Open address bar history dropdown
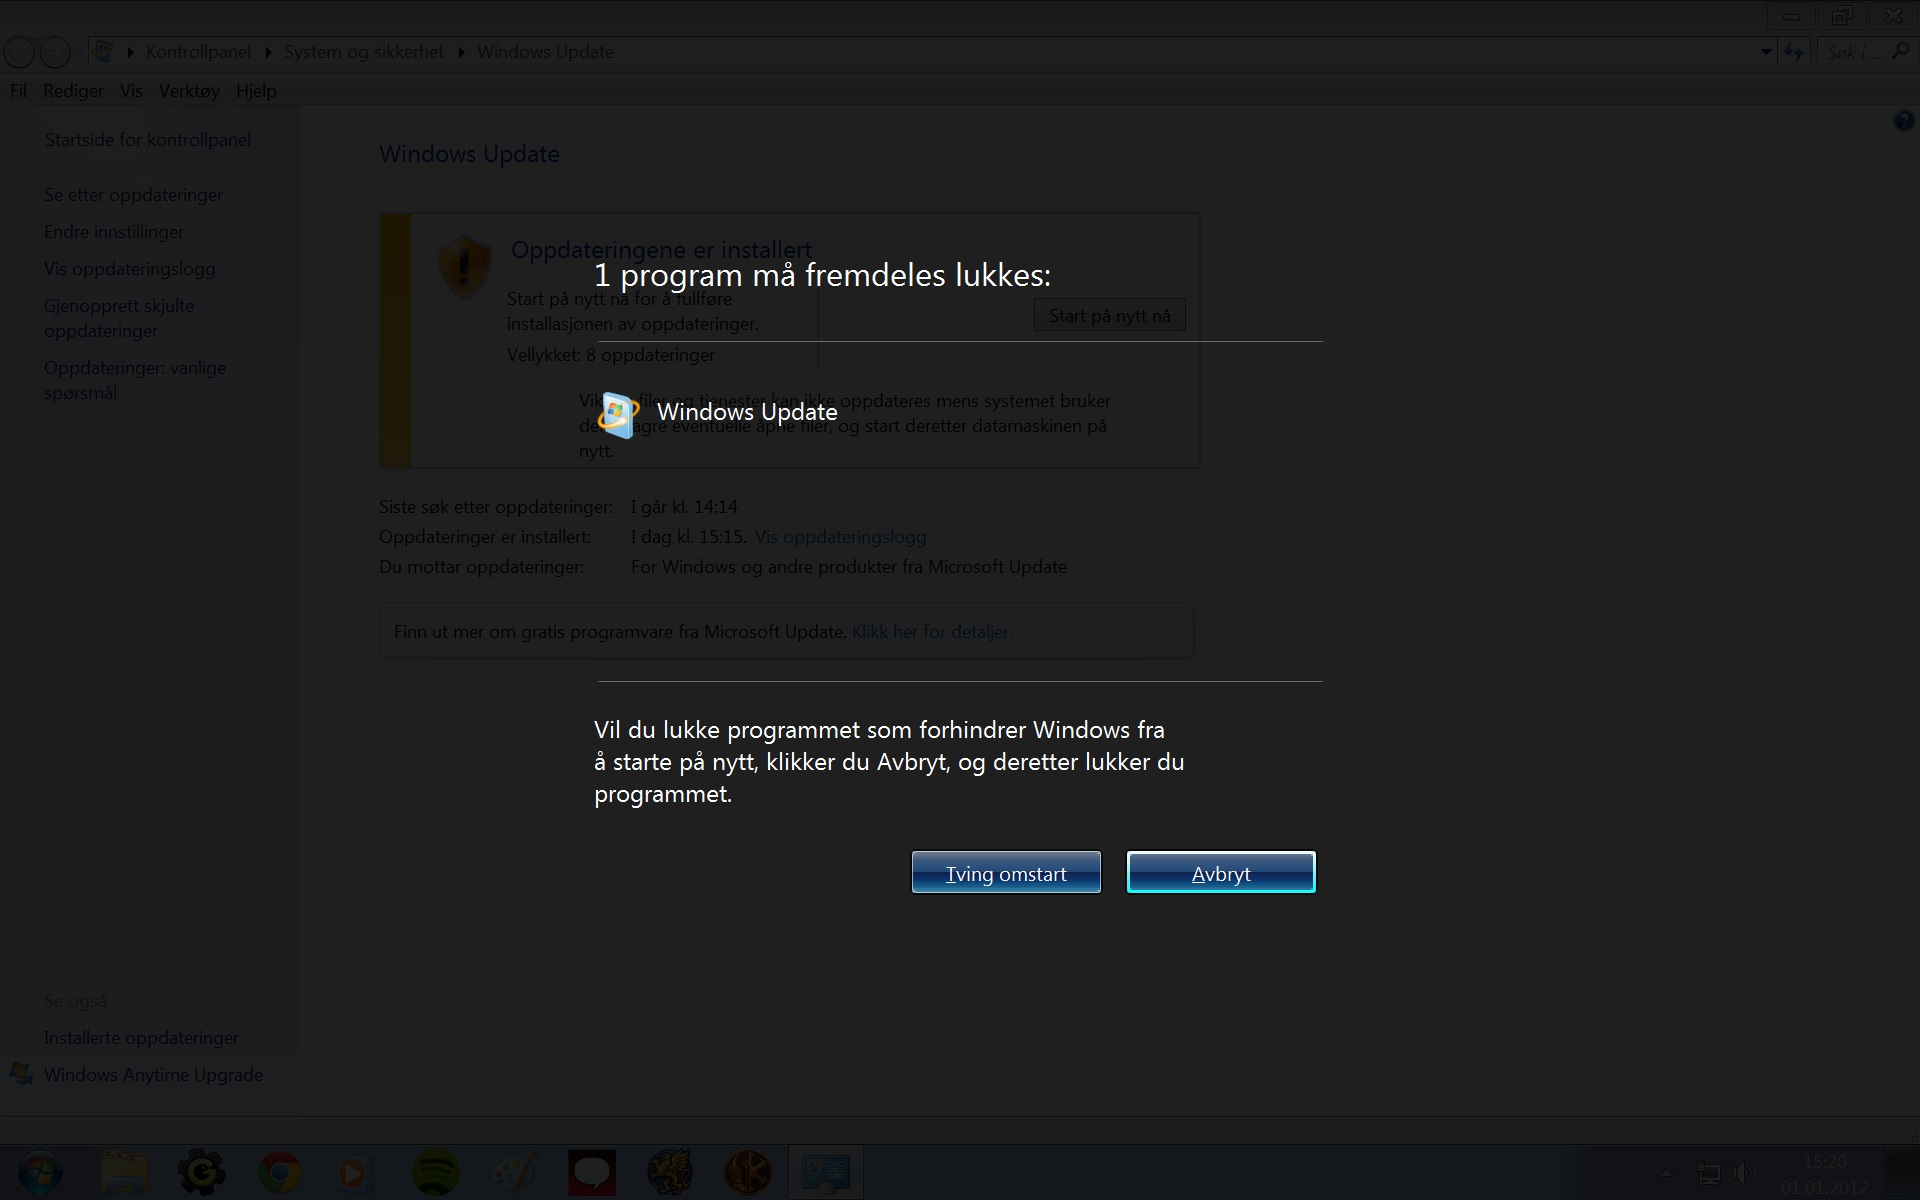 pyautogui.click(x=1766, y=52)
